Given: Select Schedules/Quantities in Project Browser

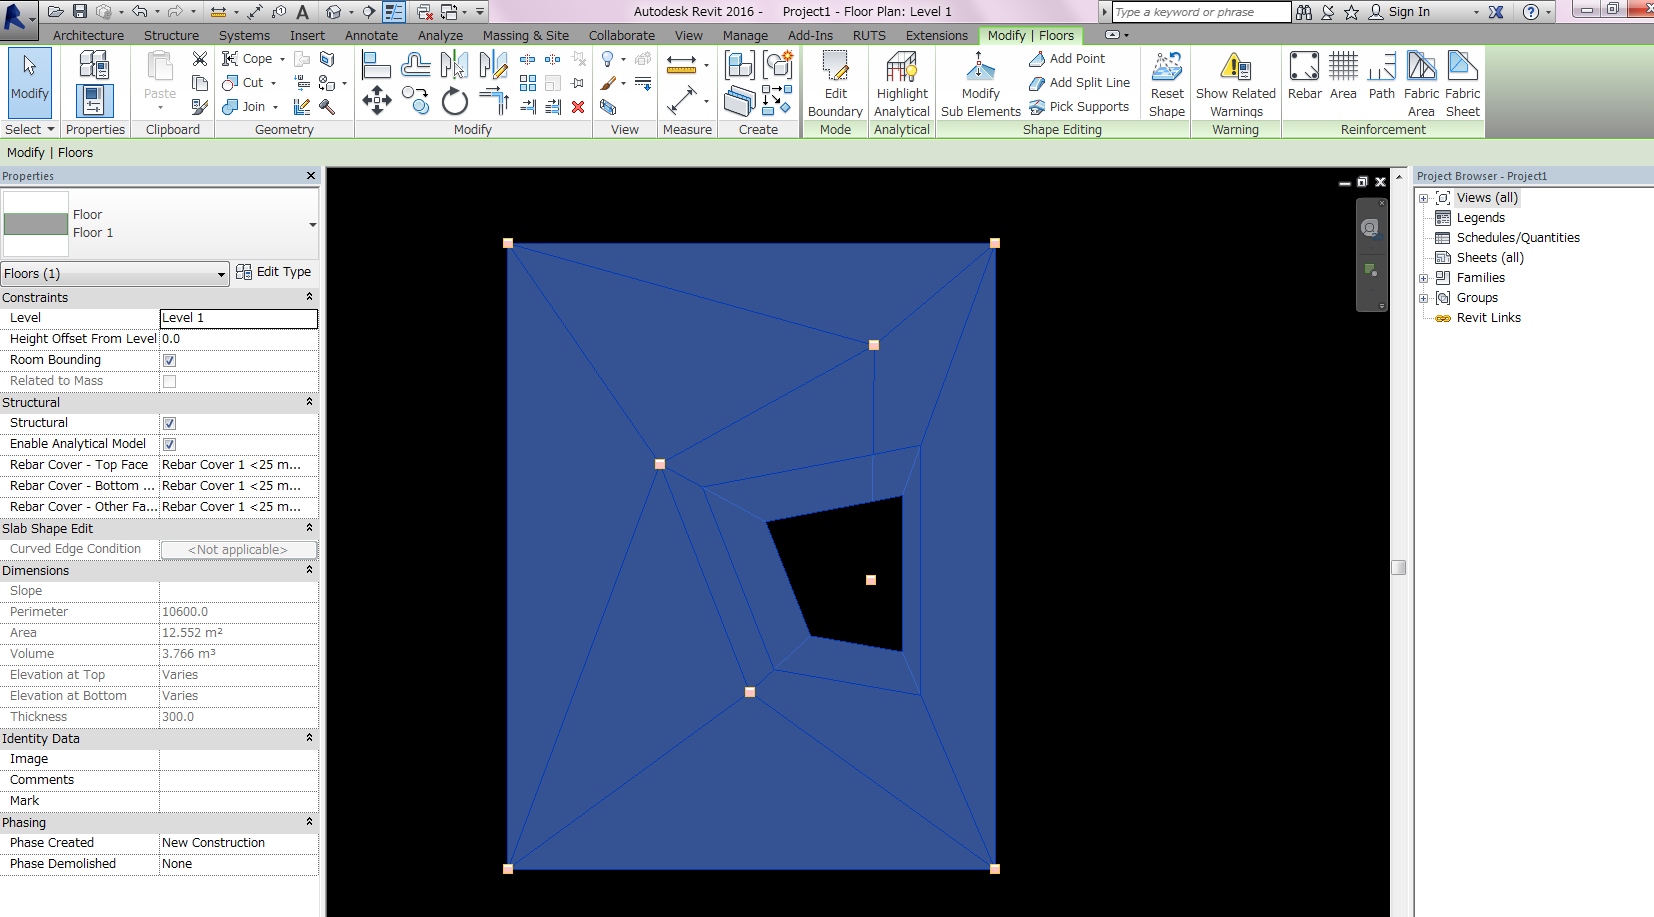Looking at the screenshot, I should point(1517,238).
